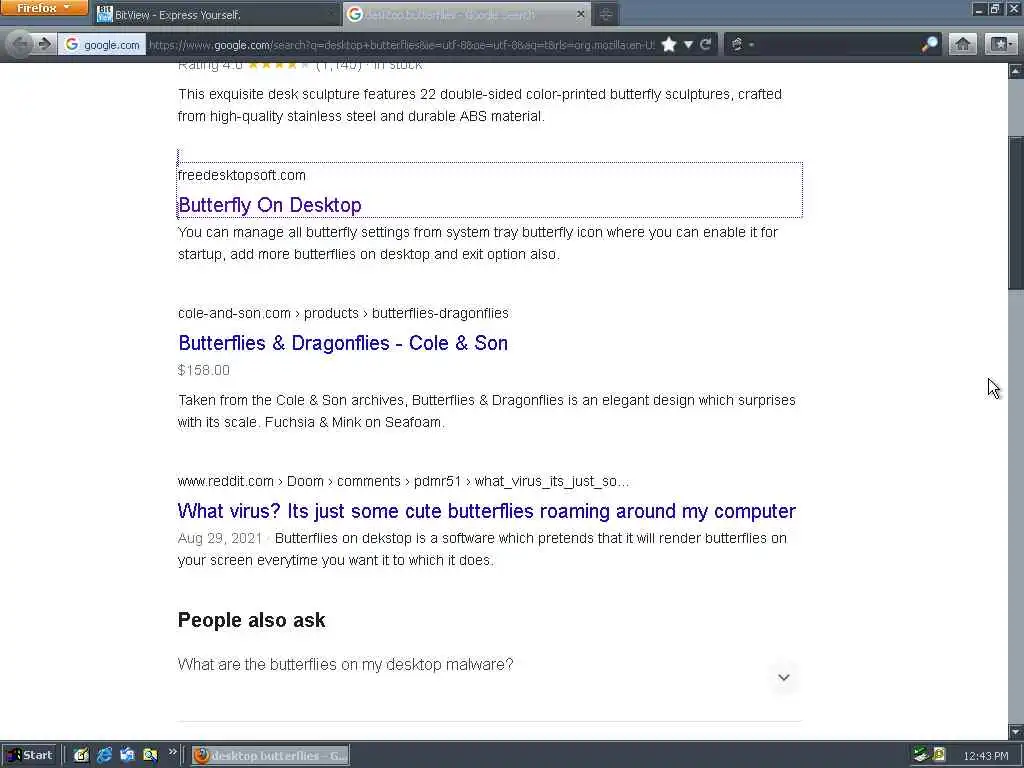Click the $158.00 price text
Image resolution: width=1024 pixels, height=768 pixels.
[204, 370]
